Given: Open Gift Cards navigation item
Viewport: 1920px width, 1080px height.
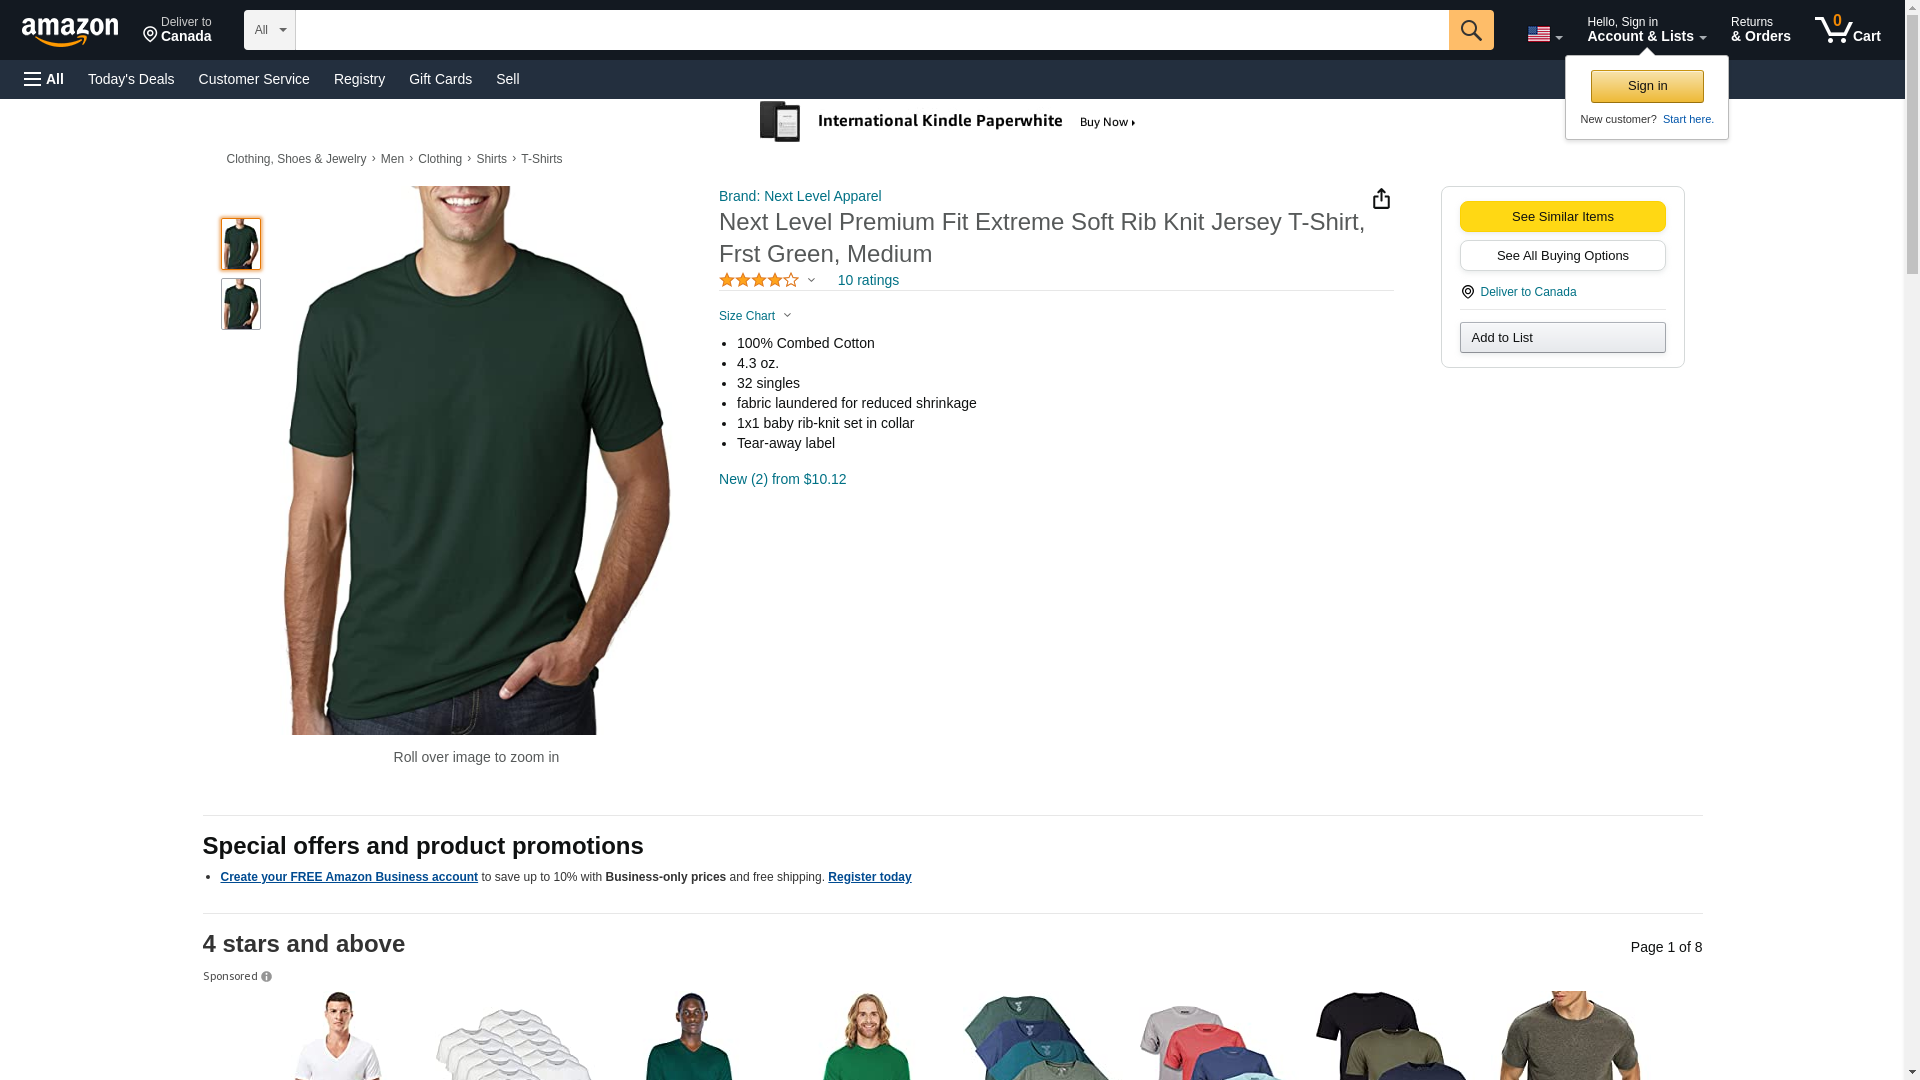Looking at the screenshot, I should [x=440, y=79].
